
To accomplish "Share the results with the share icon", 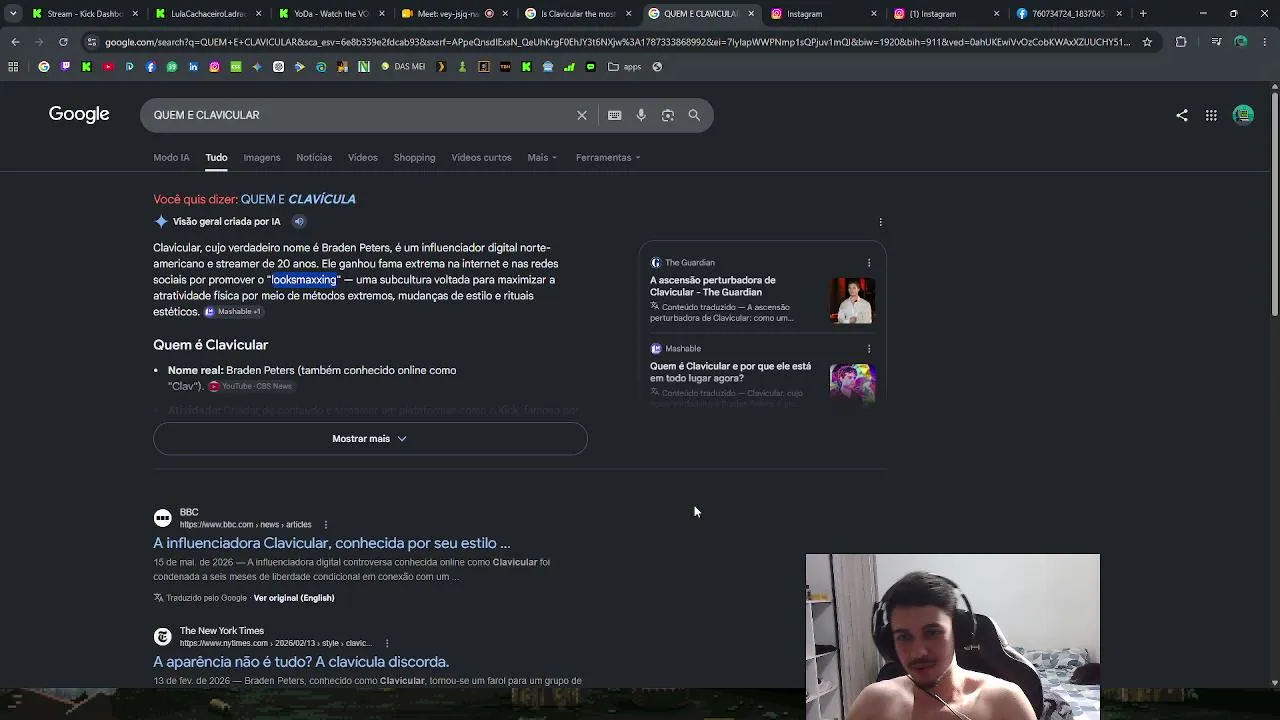I will (1182, 115).
